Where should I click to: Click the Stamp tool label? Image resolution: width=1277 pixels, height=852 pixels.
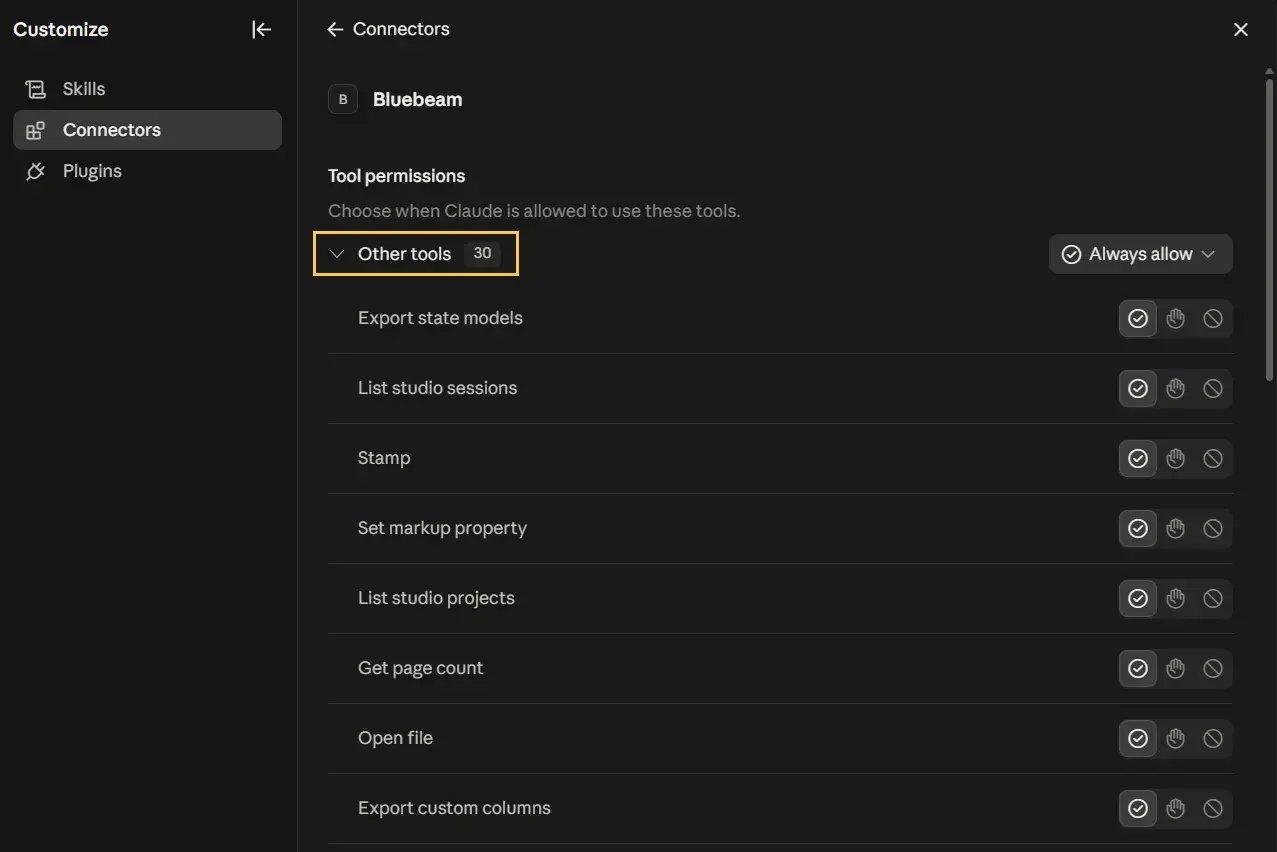click(384, 458)
